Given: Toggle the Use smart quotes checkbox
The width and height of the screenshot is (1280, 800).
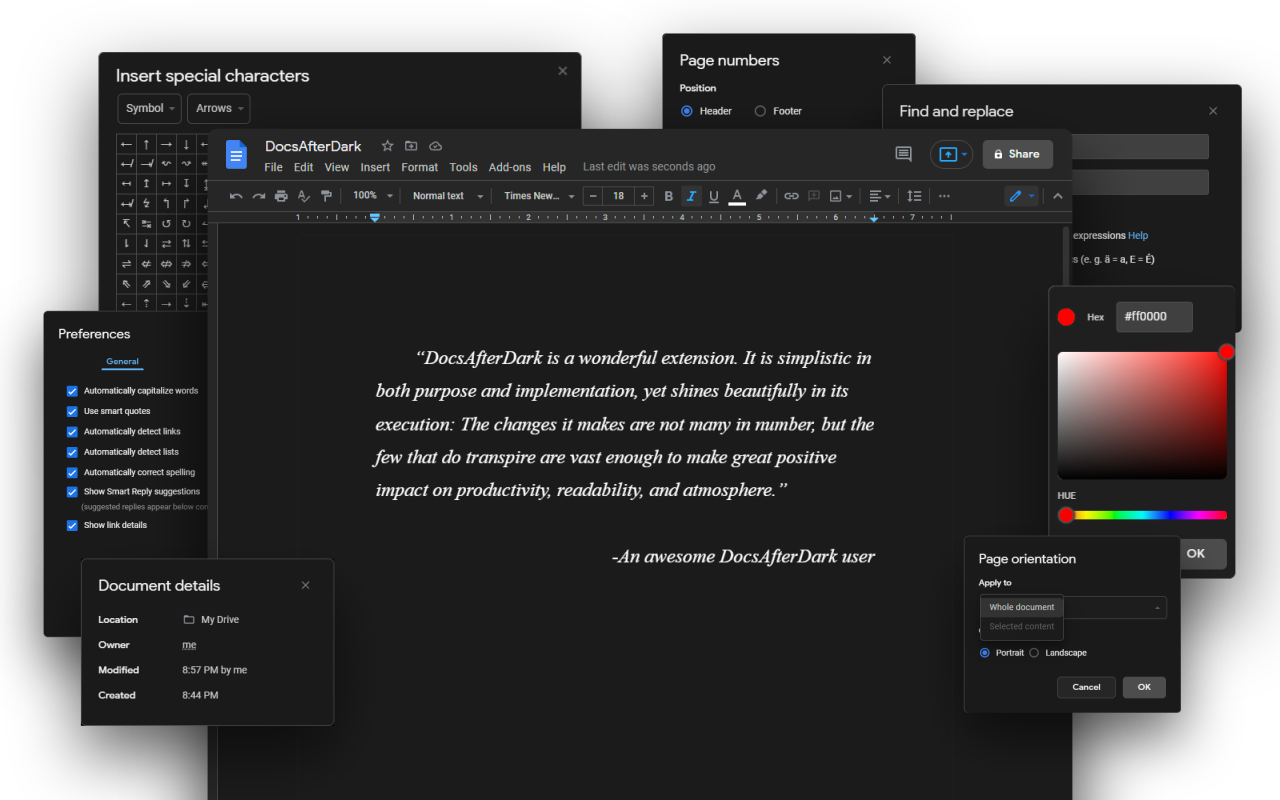Looking at the screenshot, I should click(72, 411).
